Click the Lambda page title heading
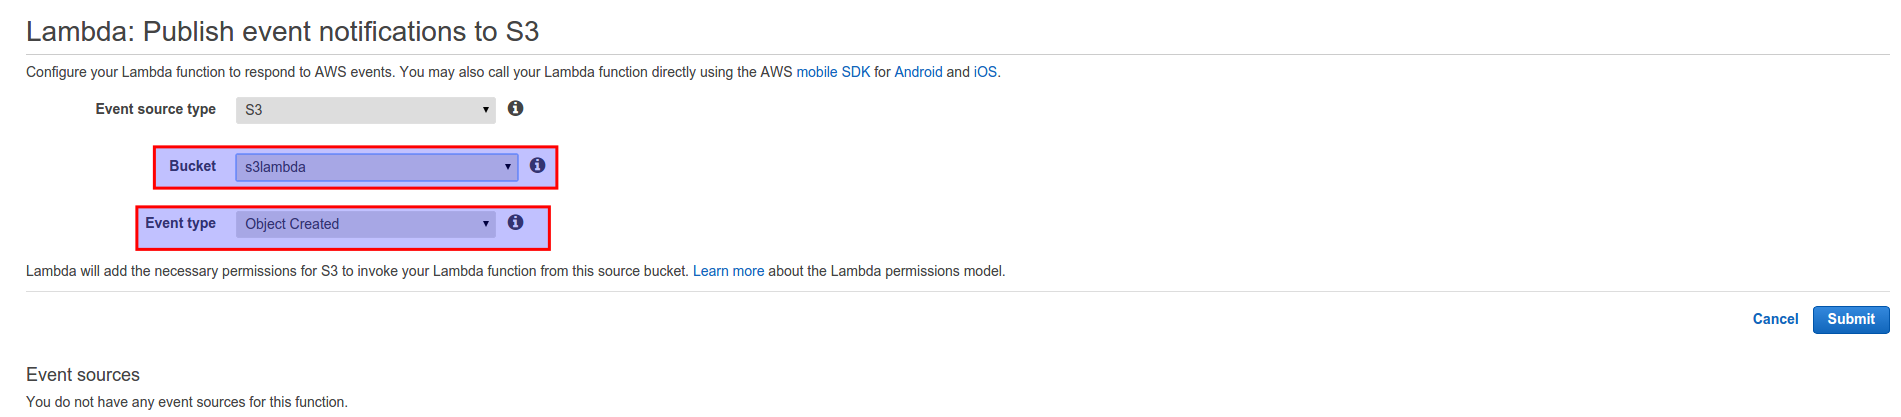Screen dimensions: 1901x417 282,32
